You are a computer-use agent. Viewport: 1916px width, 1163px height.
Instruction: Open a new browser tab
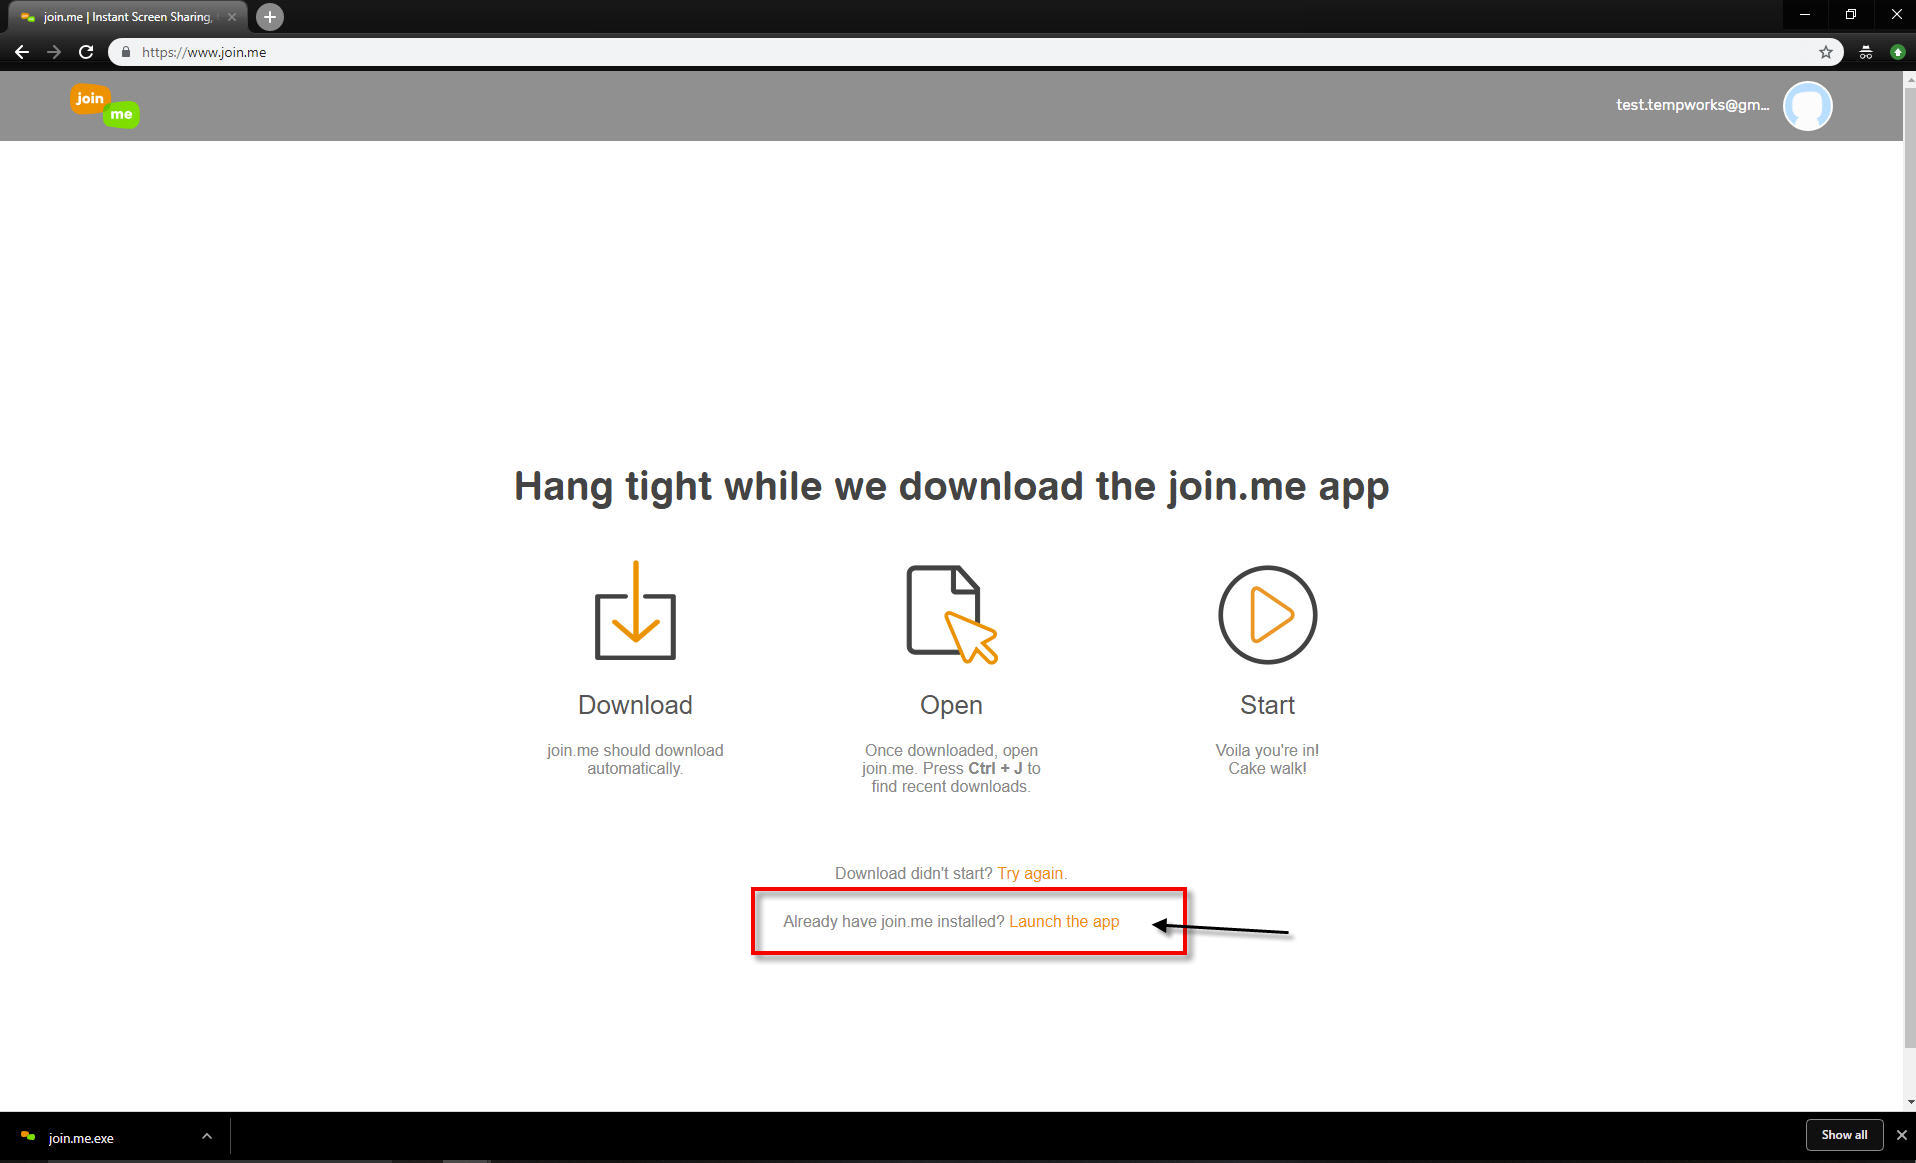[270, 17]
